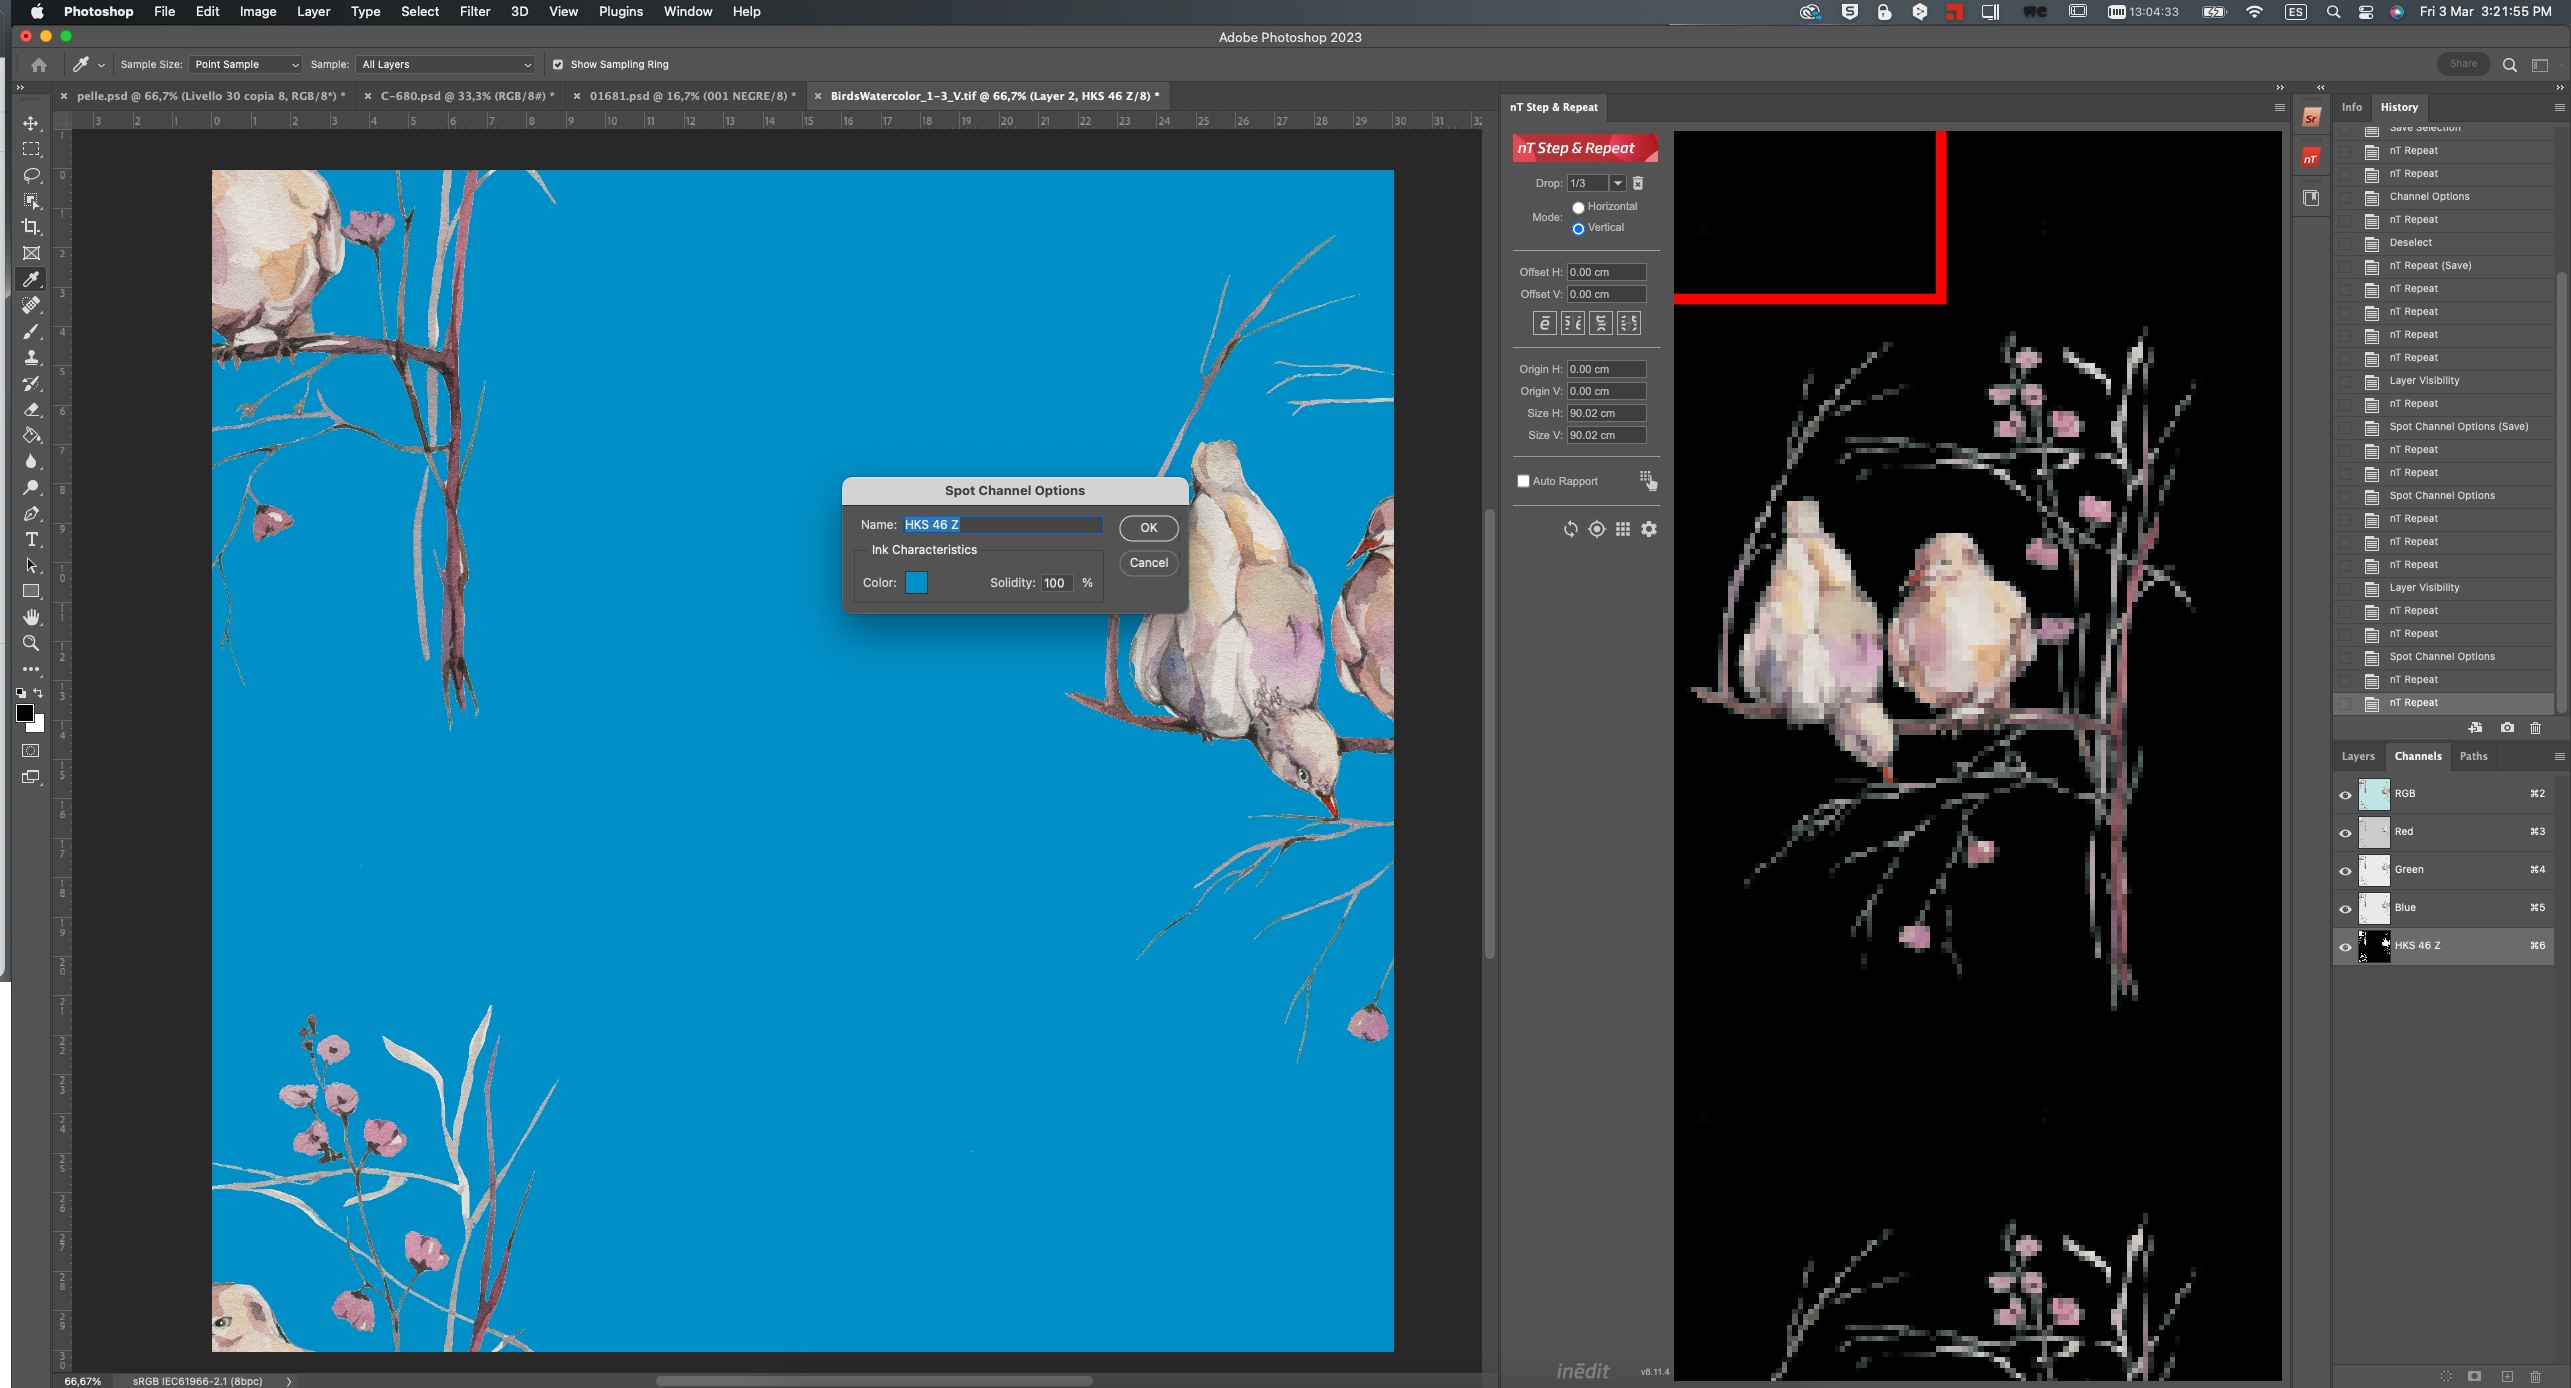
Task: Select the Horizontal Type tool
Action: [31, 539]
